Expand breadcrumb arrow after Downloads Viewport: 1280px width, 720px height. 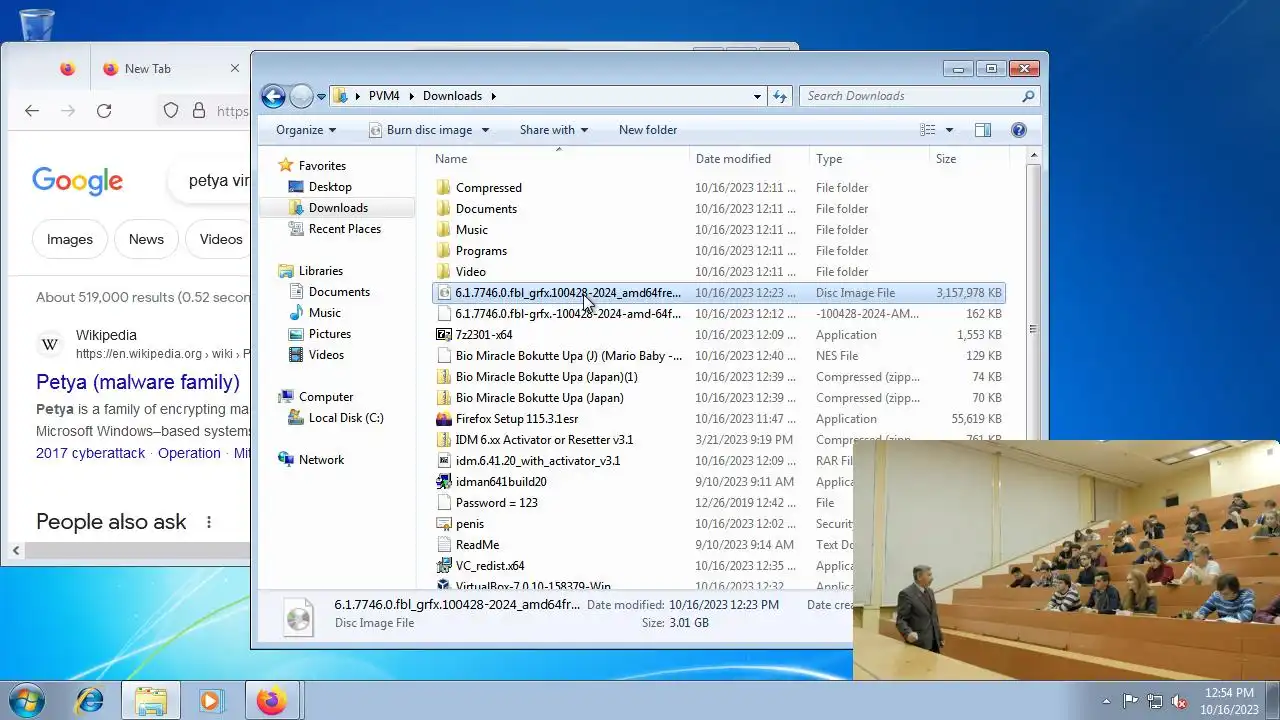(x=493, y=96)
